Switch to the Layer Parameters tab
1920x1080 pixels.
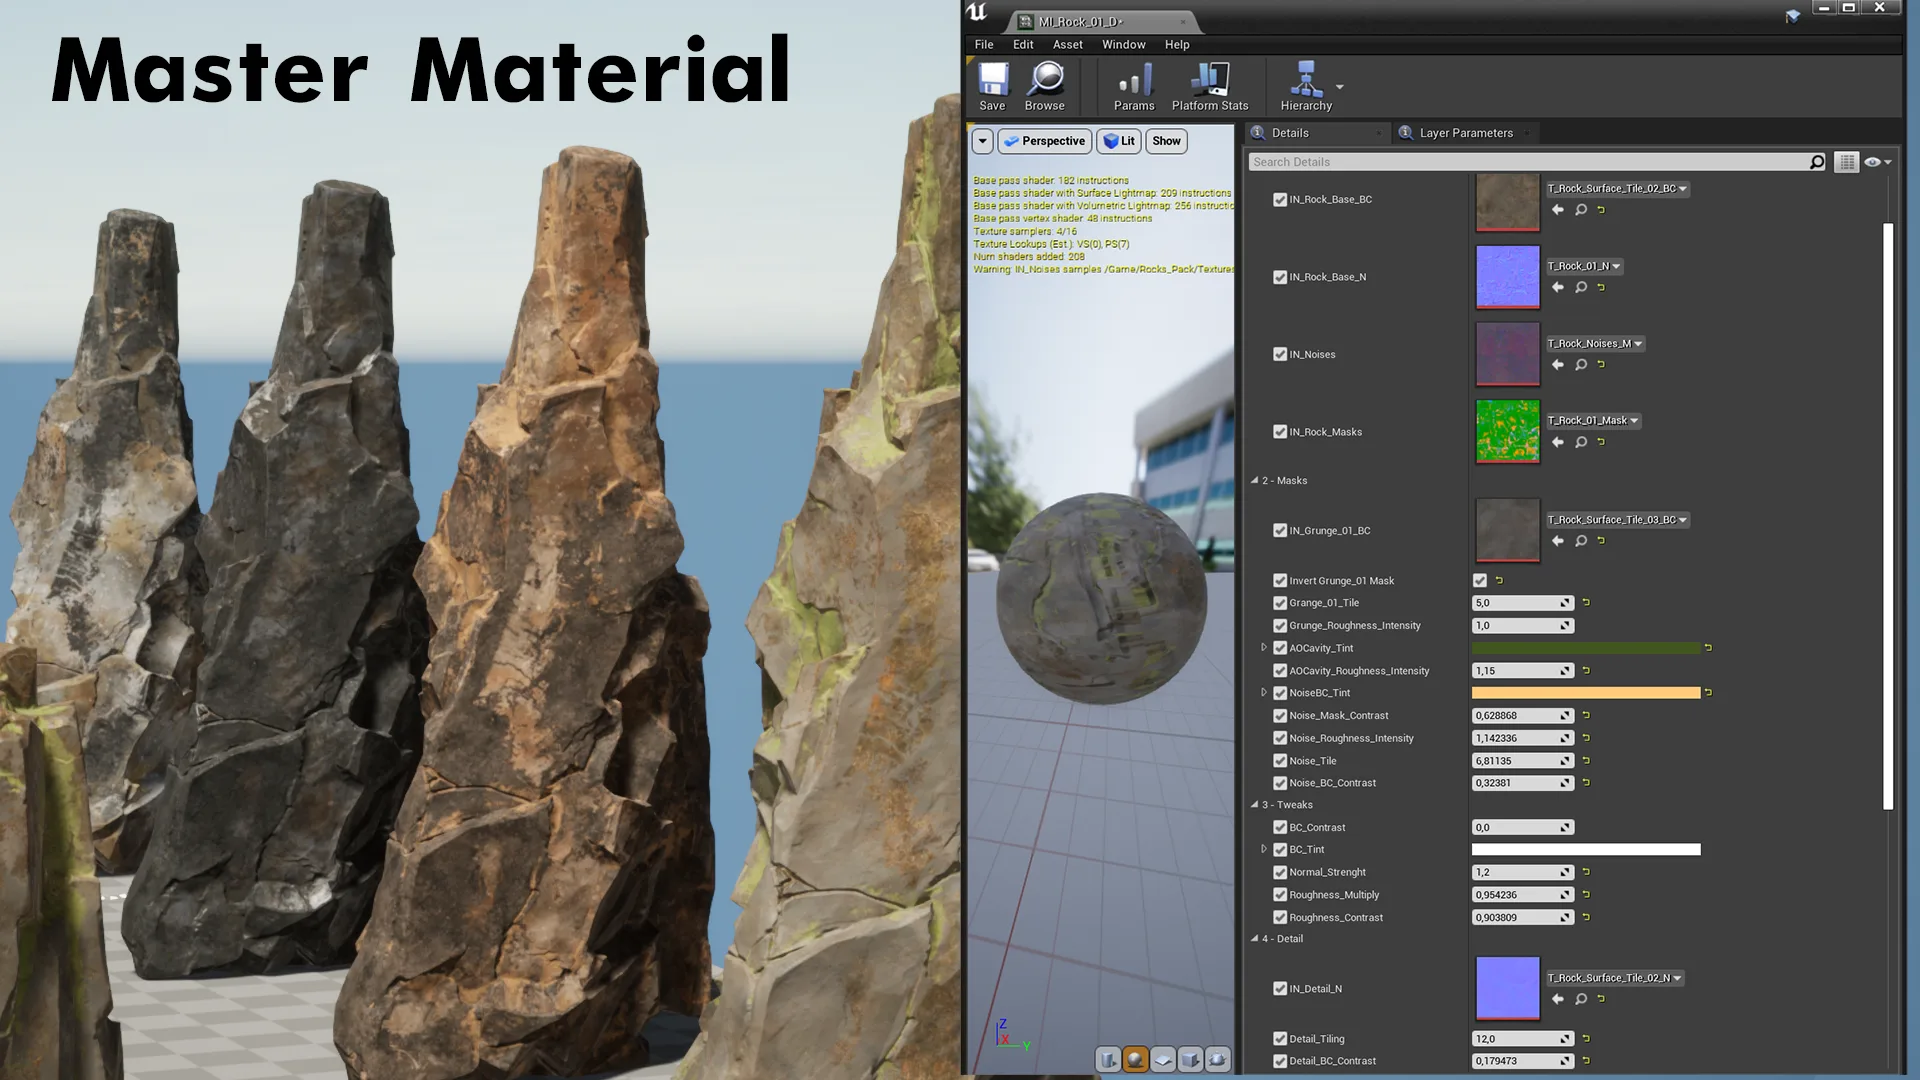coord(1465,133)
